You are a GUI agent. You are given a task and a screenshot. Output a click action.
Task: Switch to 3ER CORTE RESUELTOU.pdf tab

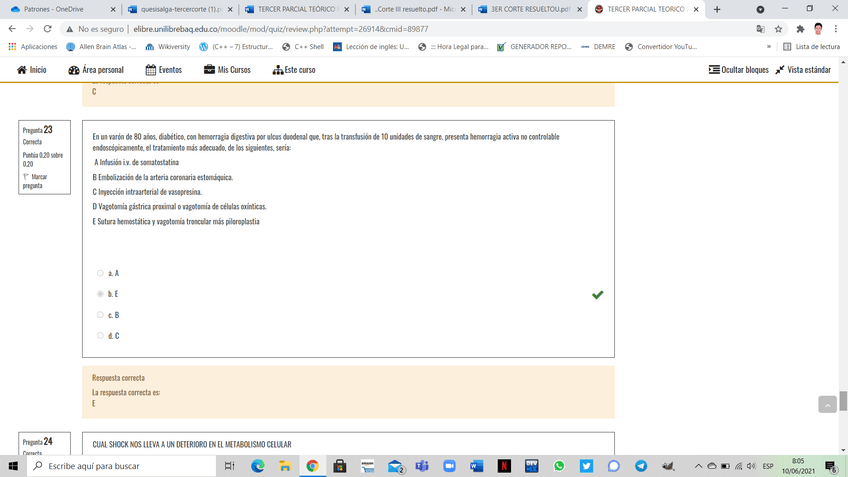point(530,9)
